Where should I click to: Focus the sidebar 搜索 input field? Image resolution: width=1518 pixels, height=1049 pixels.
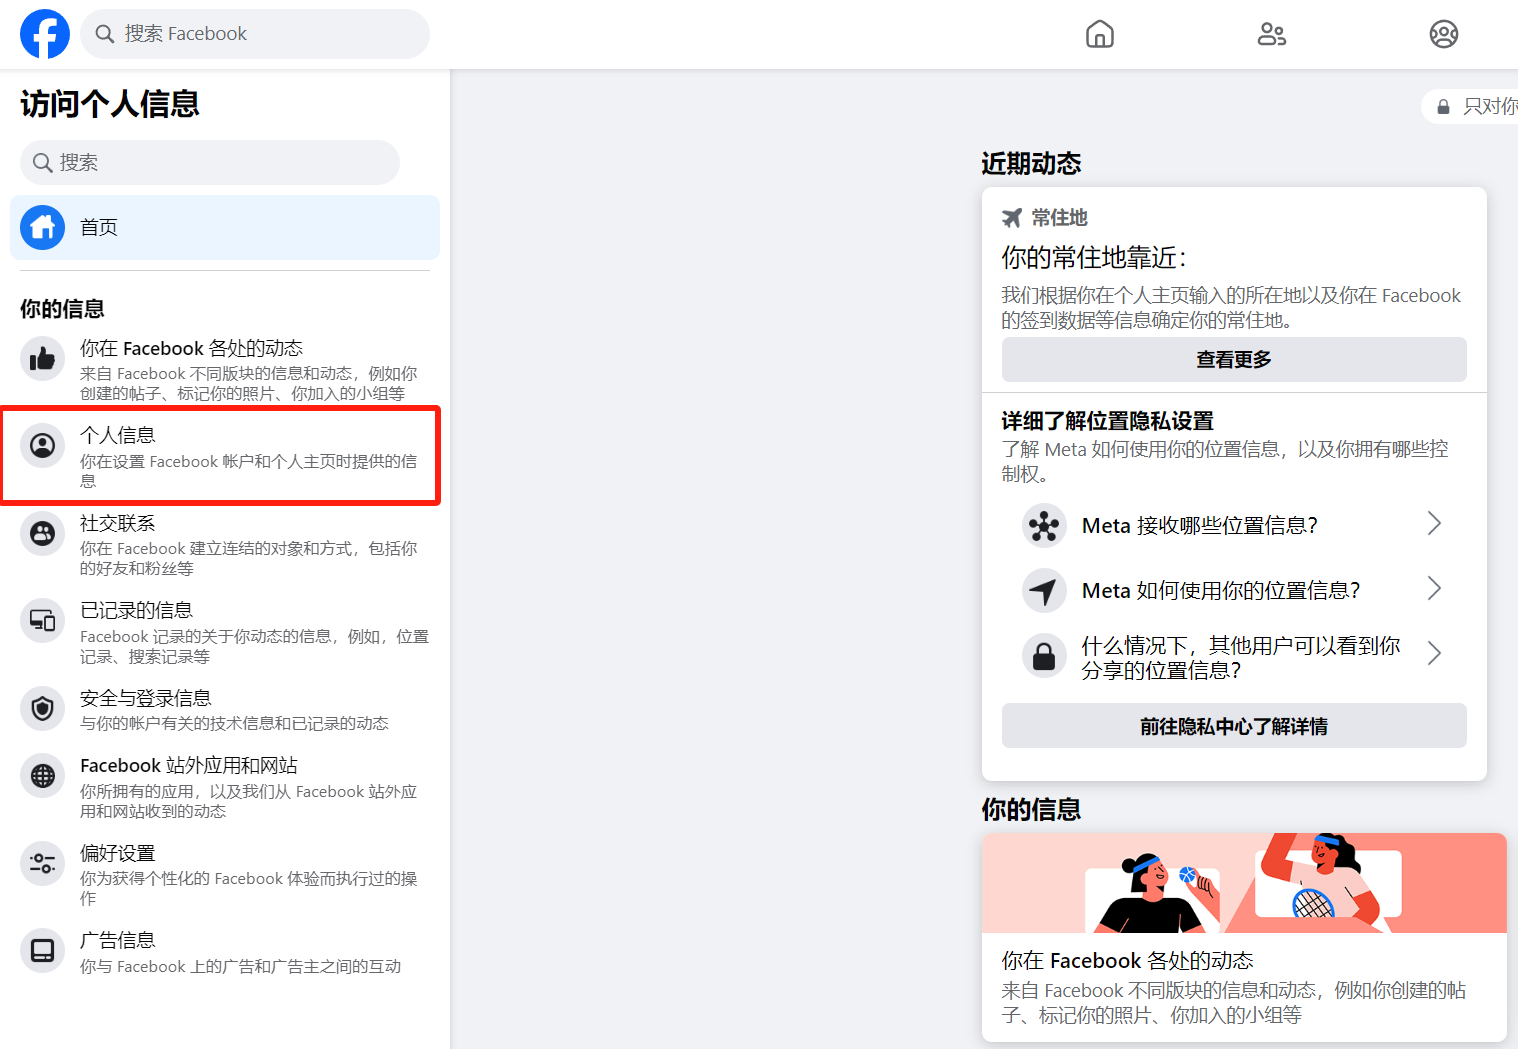(210, 162)
